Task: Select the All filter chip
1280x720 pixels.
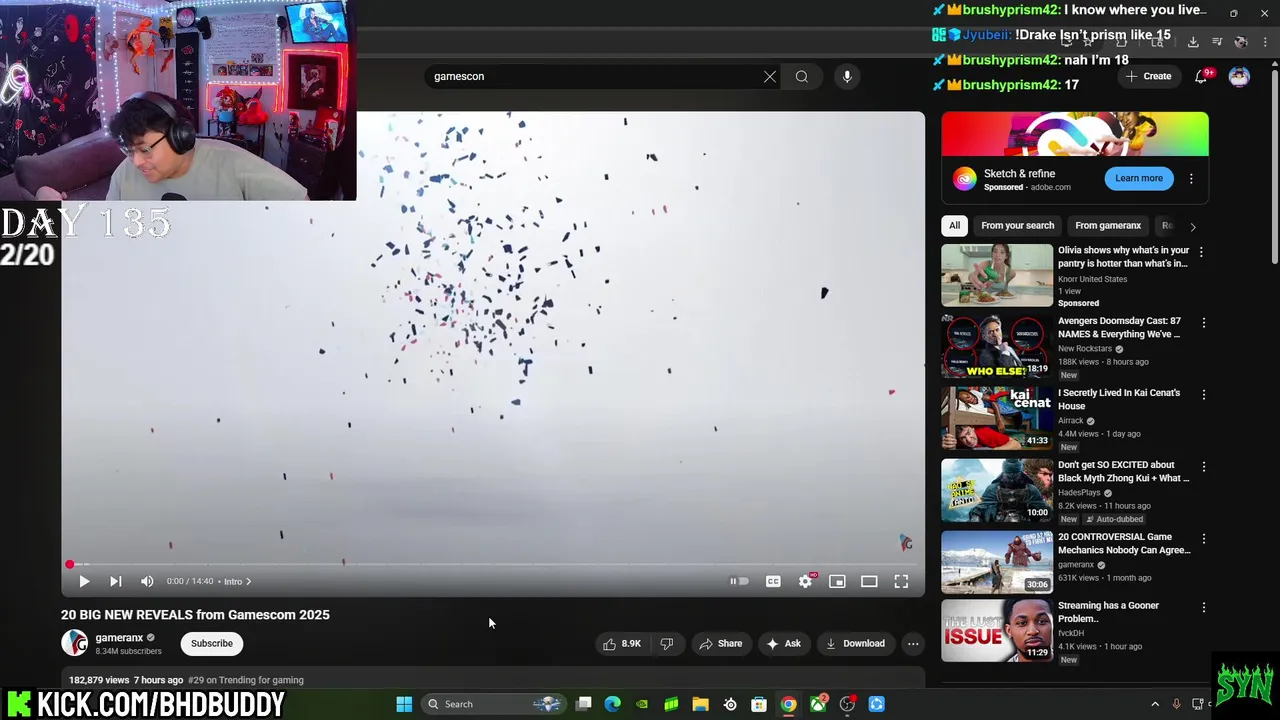Action: click(x=954, y=225)
